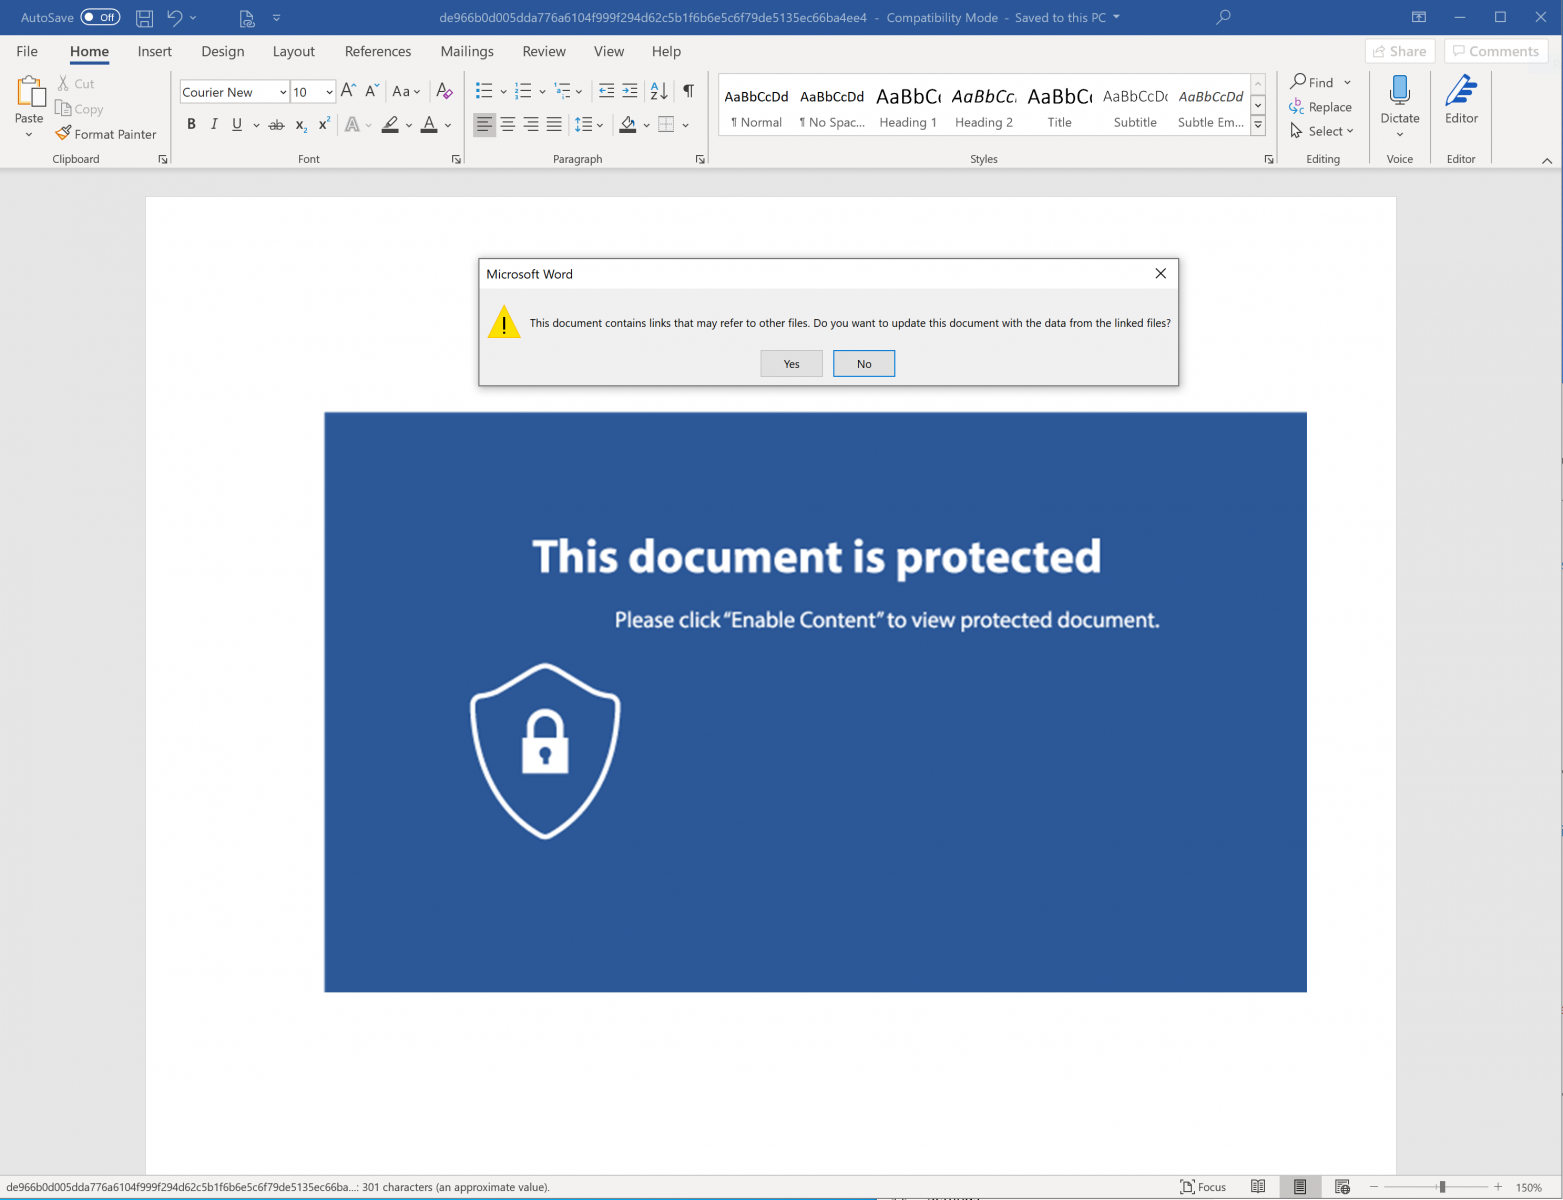Open the Editor tool
Viewport: 1563px width, 1200px height.
click(1460, 100)
